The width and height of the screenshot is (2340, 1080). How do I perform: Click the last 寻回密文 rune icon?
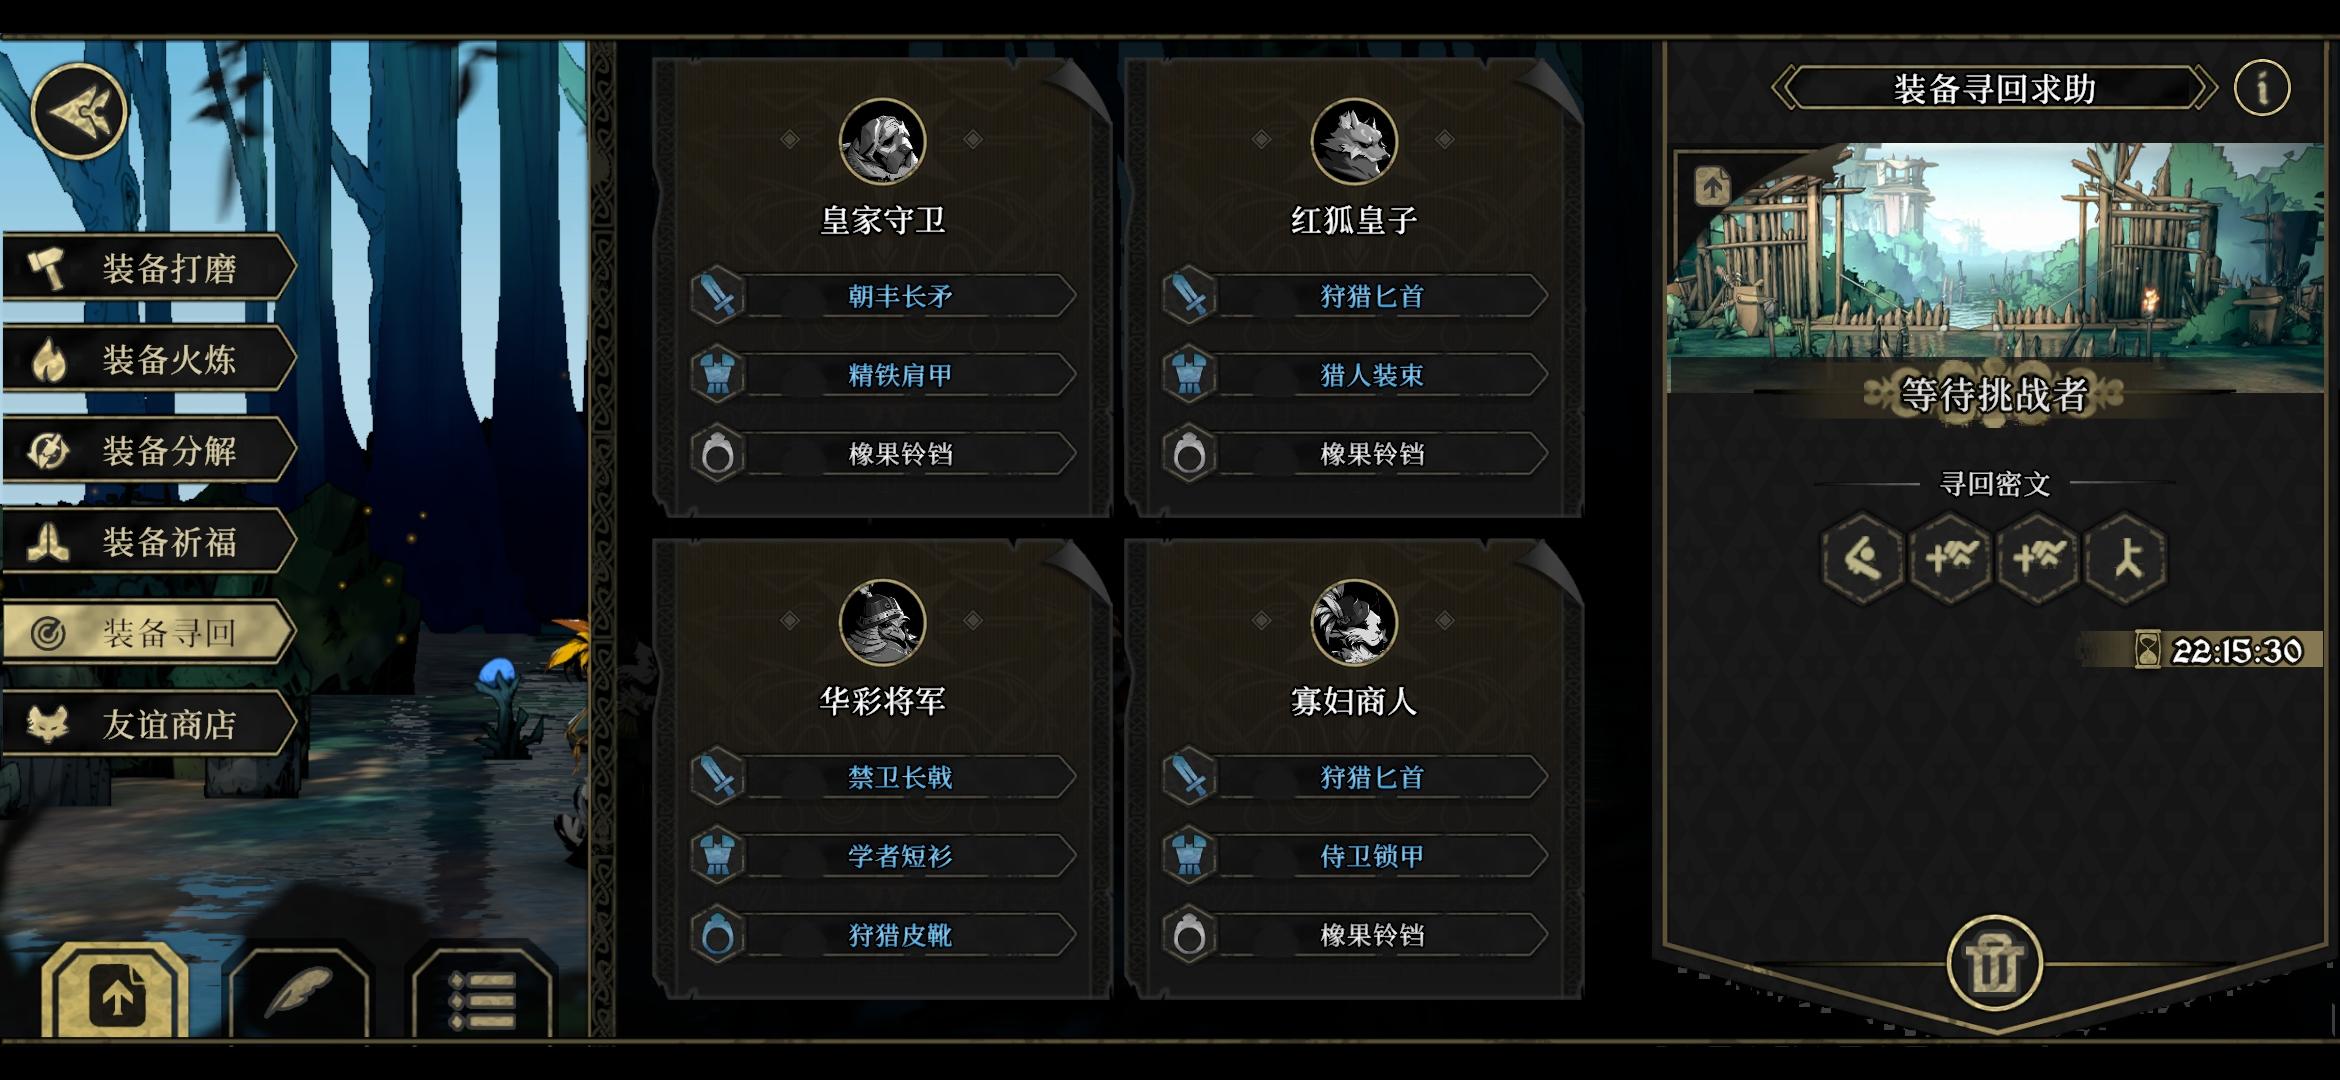point(2126,558)
